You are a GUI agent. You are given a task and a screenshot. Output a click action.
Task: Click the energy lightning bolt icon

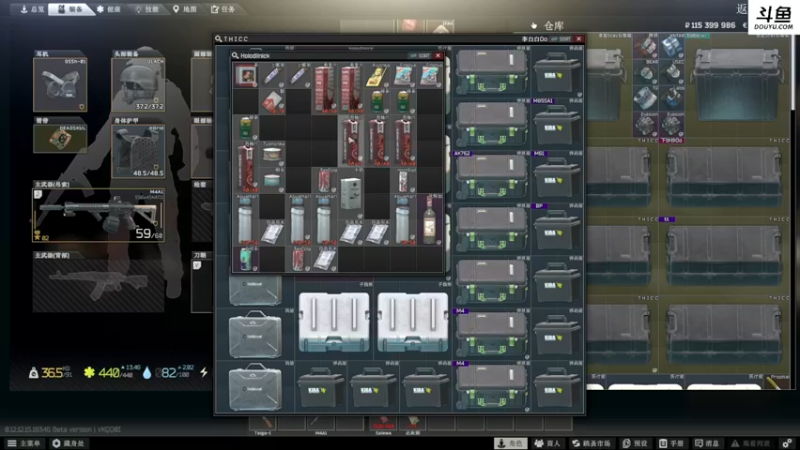(x=204, y=372)
